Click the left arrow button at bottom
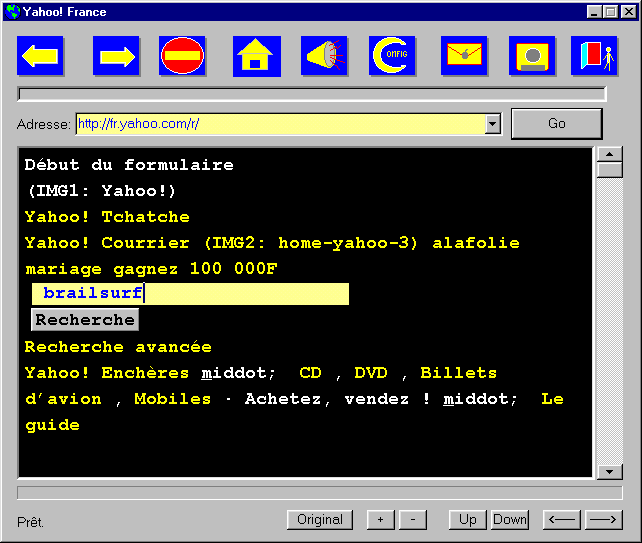The height and width of the screenshot is (543, 642). 562,520
